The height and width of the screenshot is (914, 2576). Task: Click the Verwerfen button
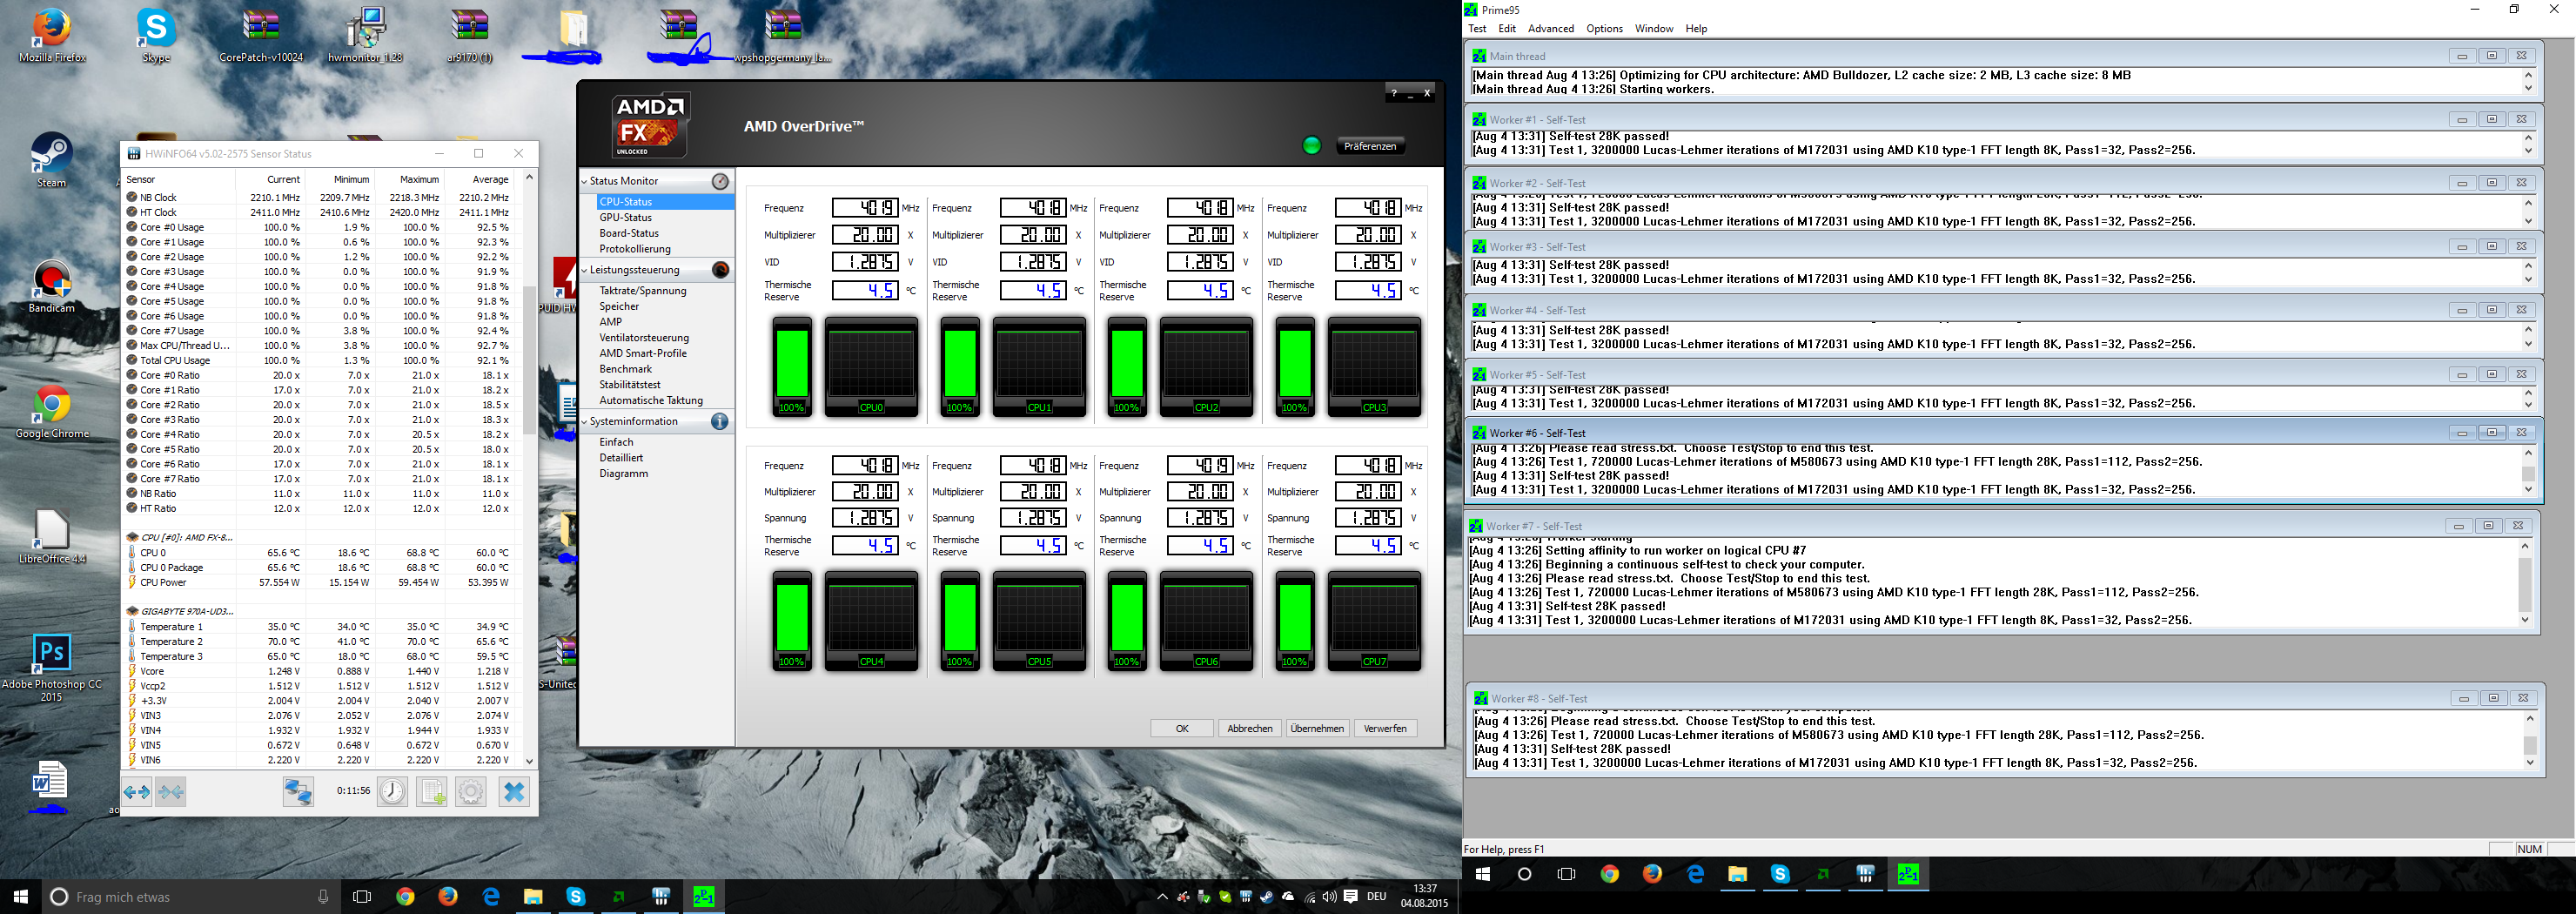[1385, 728]
